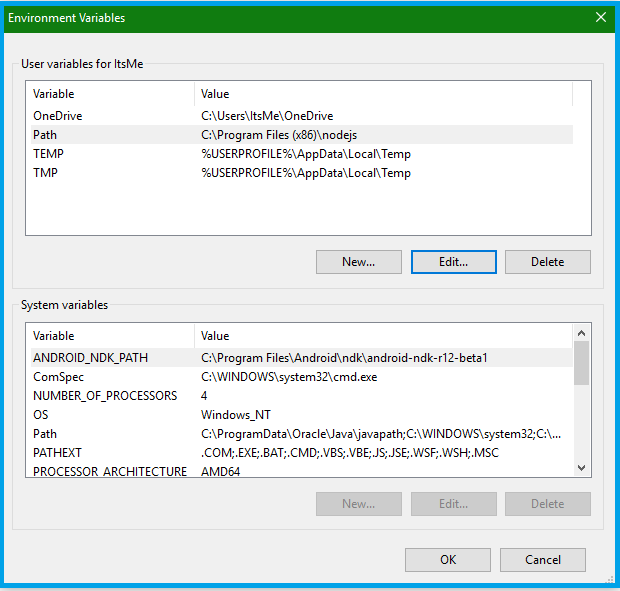Click the C:\Users\ItsMe\OneDrive value
The height and width of the screenshot is (591, 620).
pyautogui.click(x=267, y=116)
